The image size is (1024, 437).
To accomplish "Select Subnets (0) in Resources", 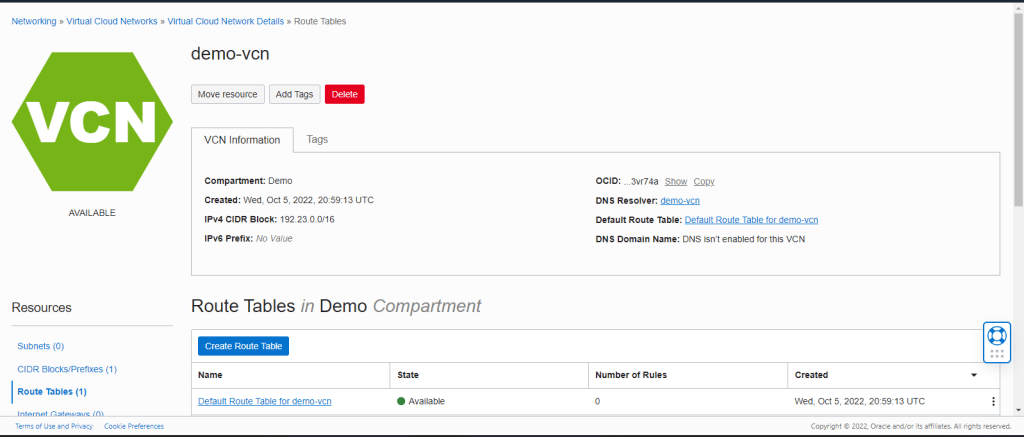I will coord(40,346).
